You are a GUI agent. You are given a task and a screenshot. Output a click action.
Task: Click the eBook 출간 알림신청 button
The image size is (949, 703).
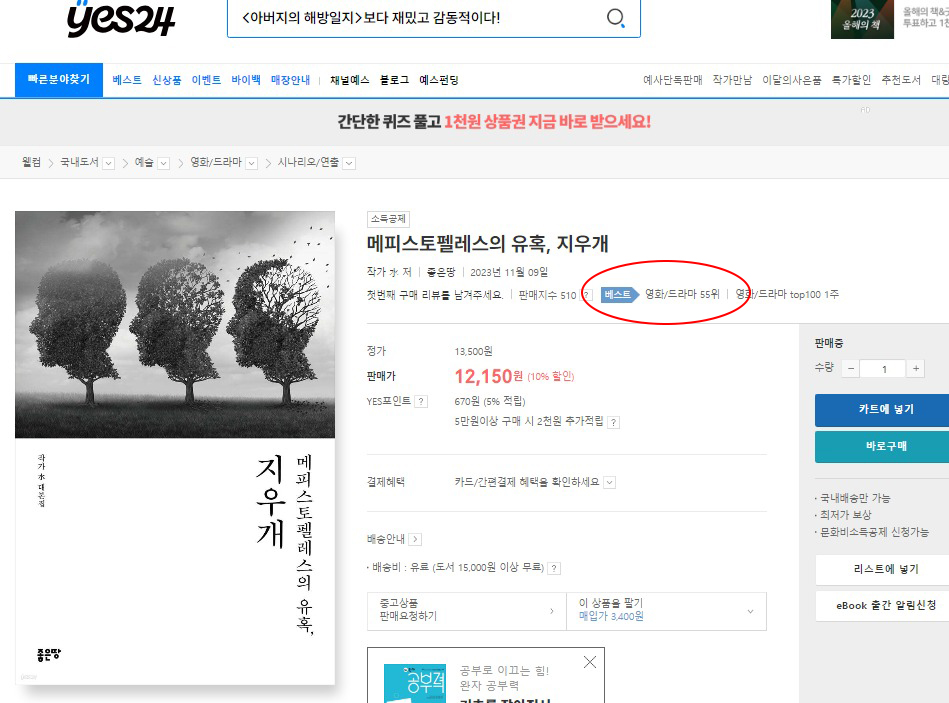tap(882, 606)
